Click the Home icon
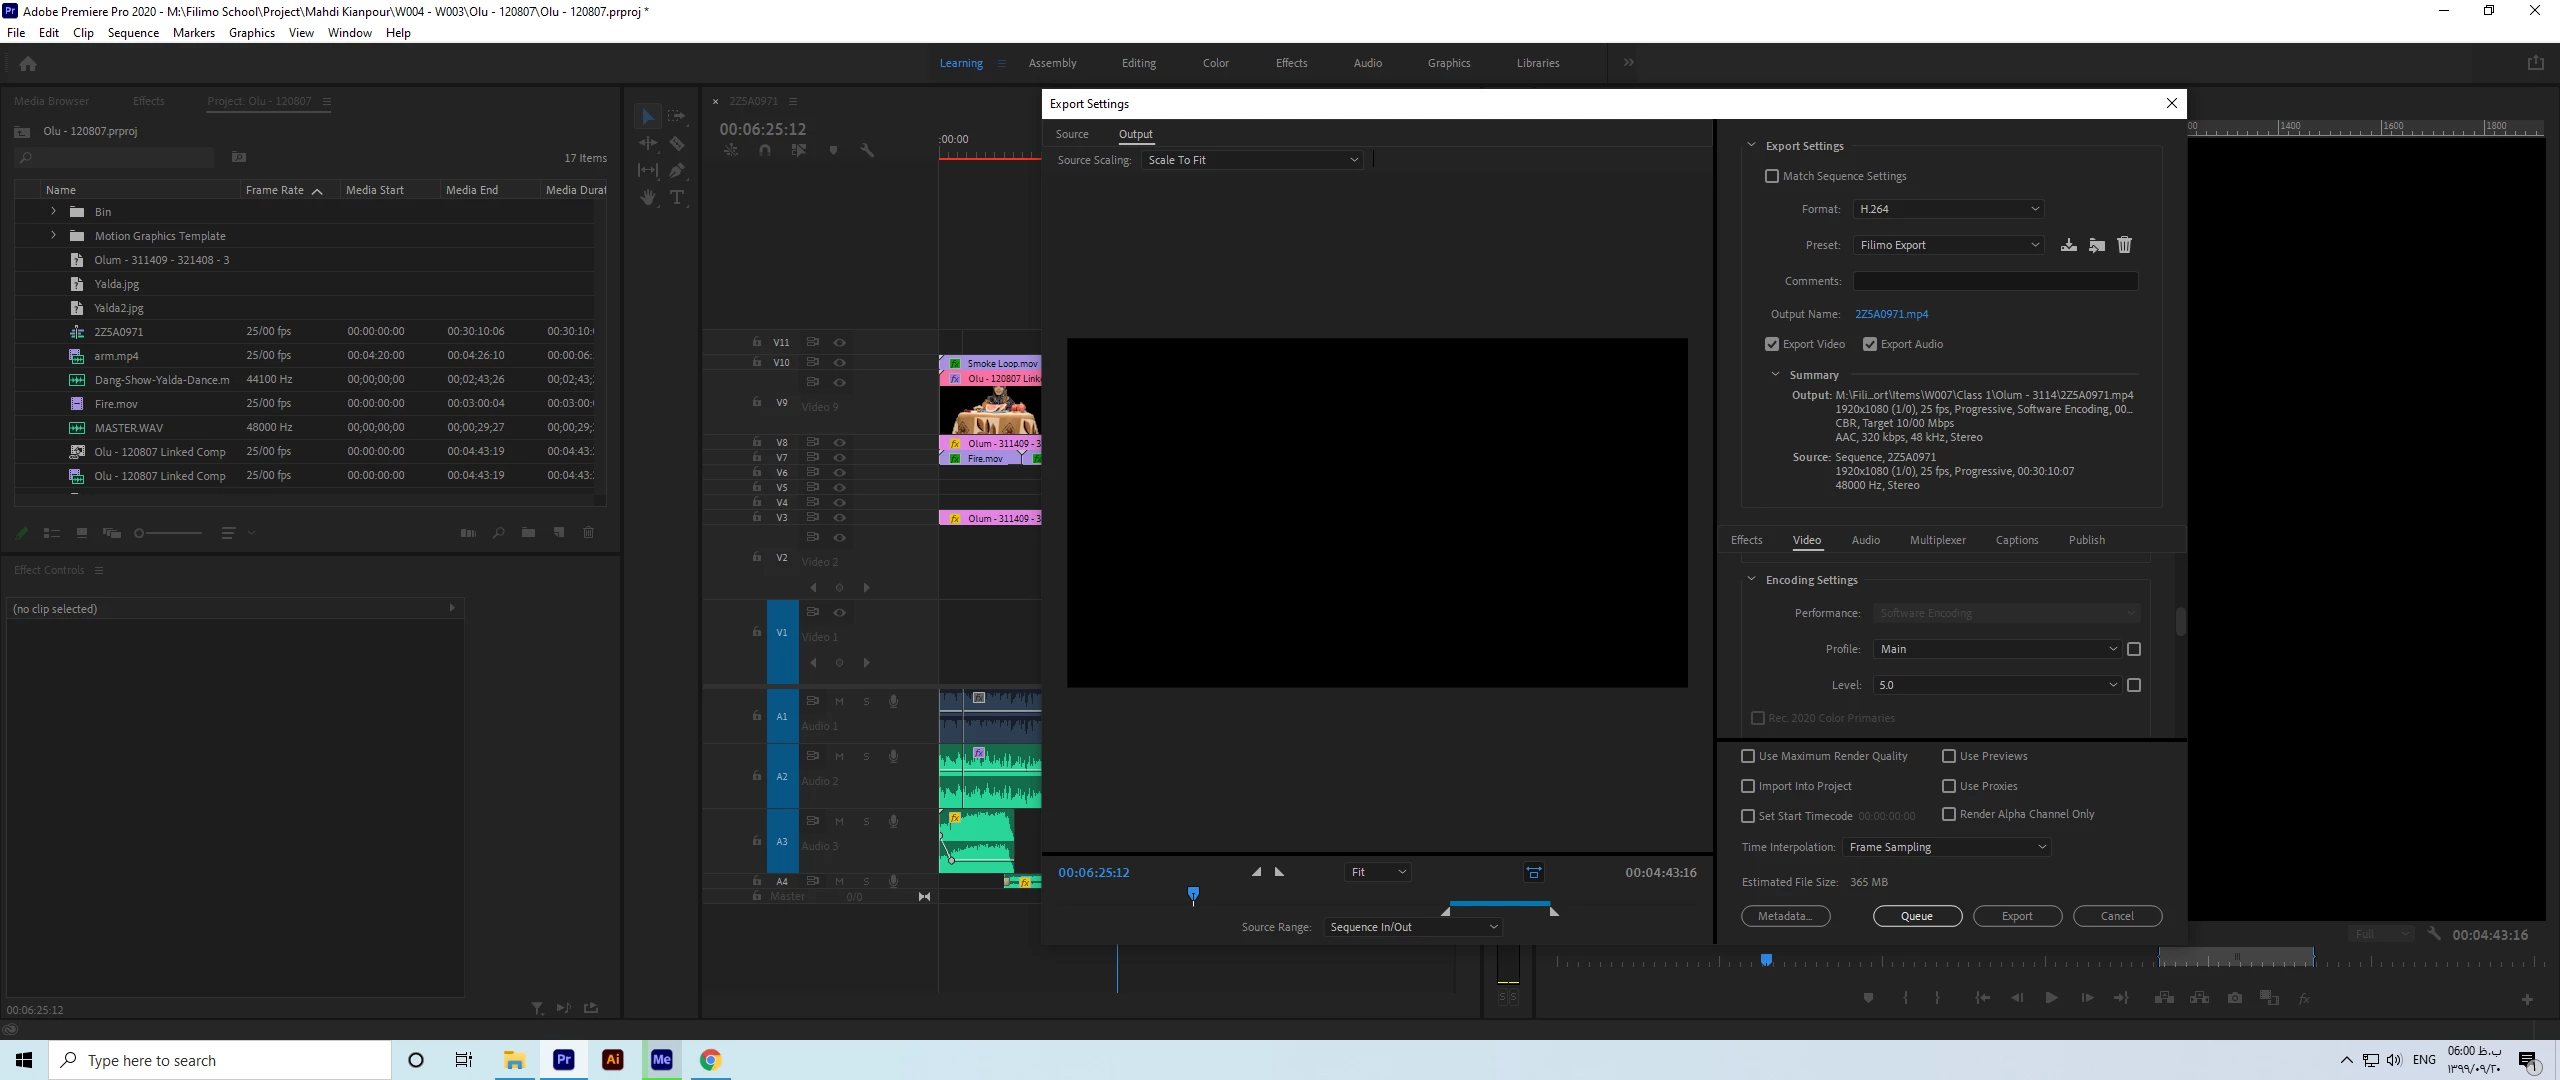This screenshot has width=2560, height=1080. pos(28,64)
